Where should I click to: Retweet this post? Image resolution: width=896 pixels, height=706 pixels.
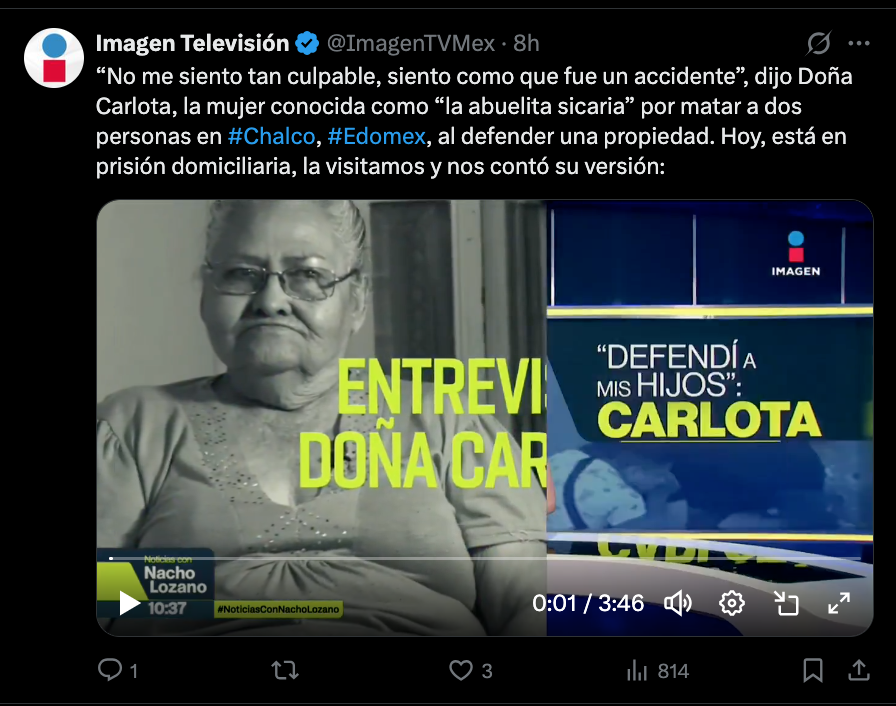coord(285,670)
